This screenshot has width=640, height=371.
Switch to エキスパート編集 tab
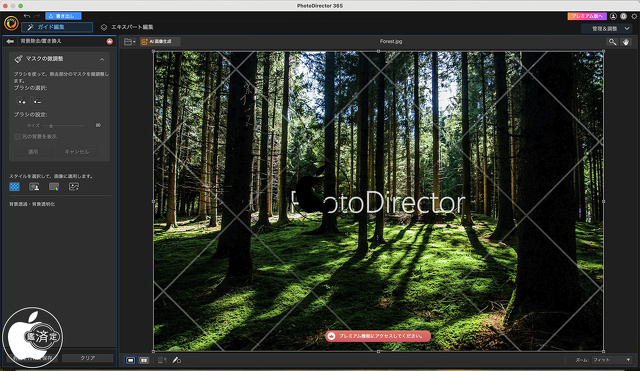click(127, 27)
